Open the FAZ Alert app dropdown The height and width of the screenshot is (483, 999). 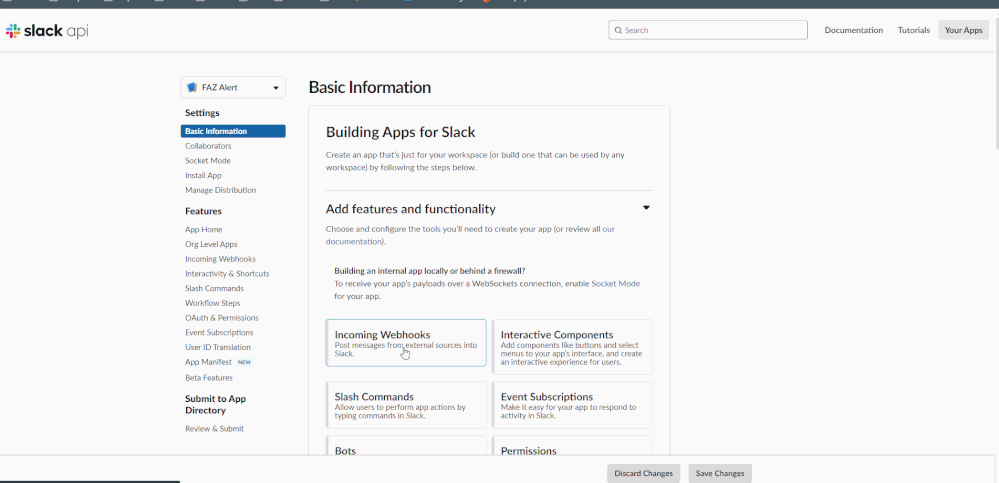point(233,87)
